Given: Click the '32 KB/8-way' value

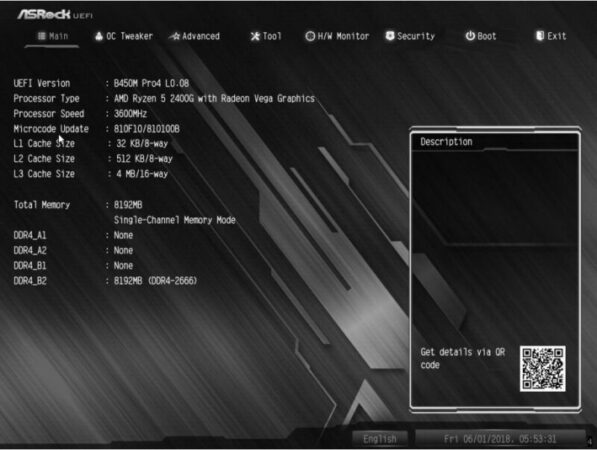Looking at the screenshot, I should pyautogui.click(x=142, y=144).
